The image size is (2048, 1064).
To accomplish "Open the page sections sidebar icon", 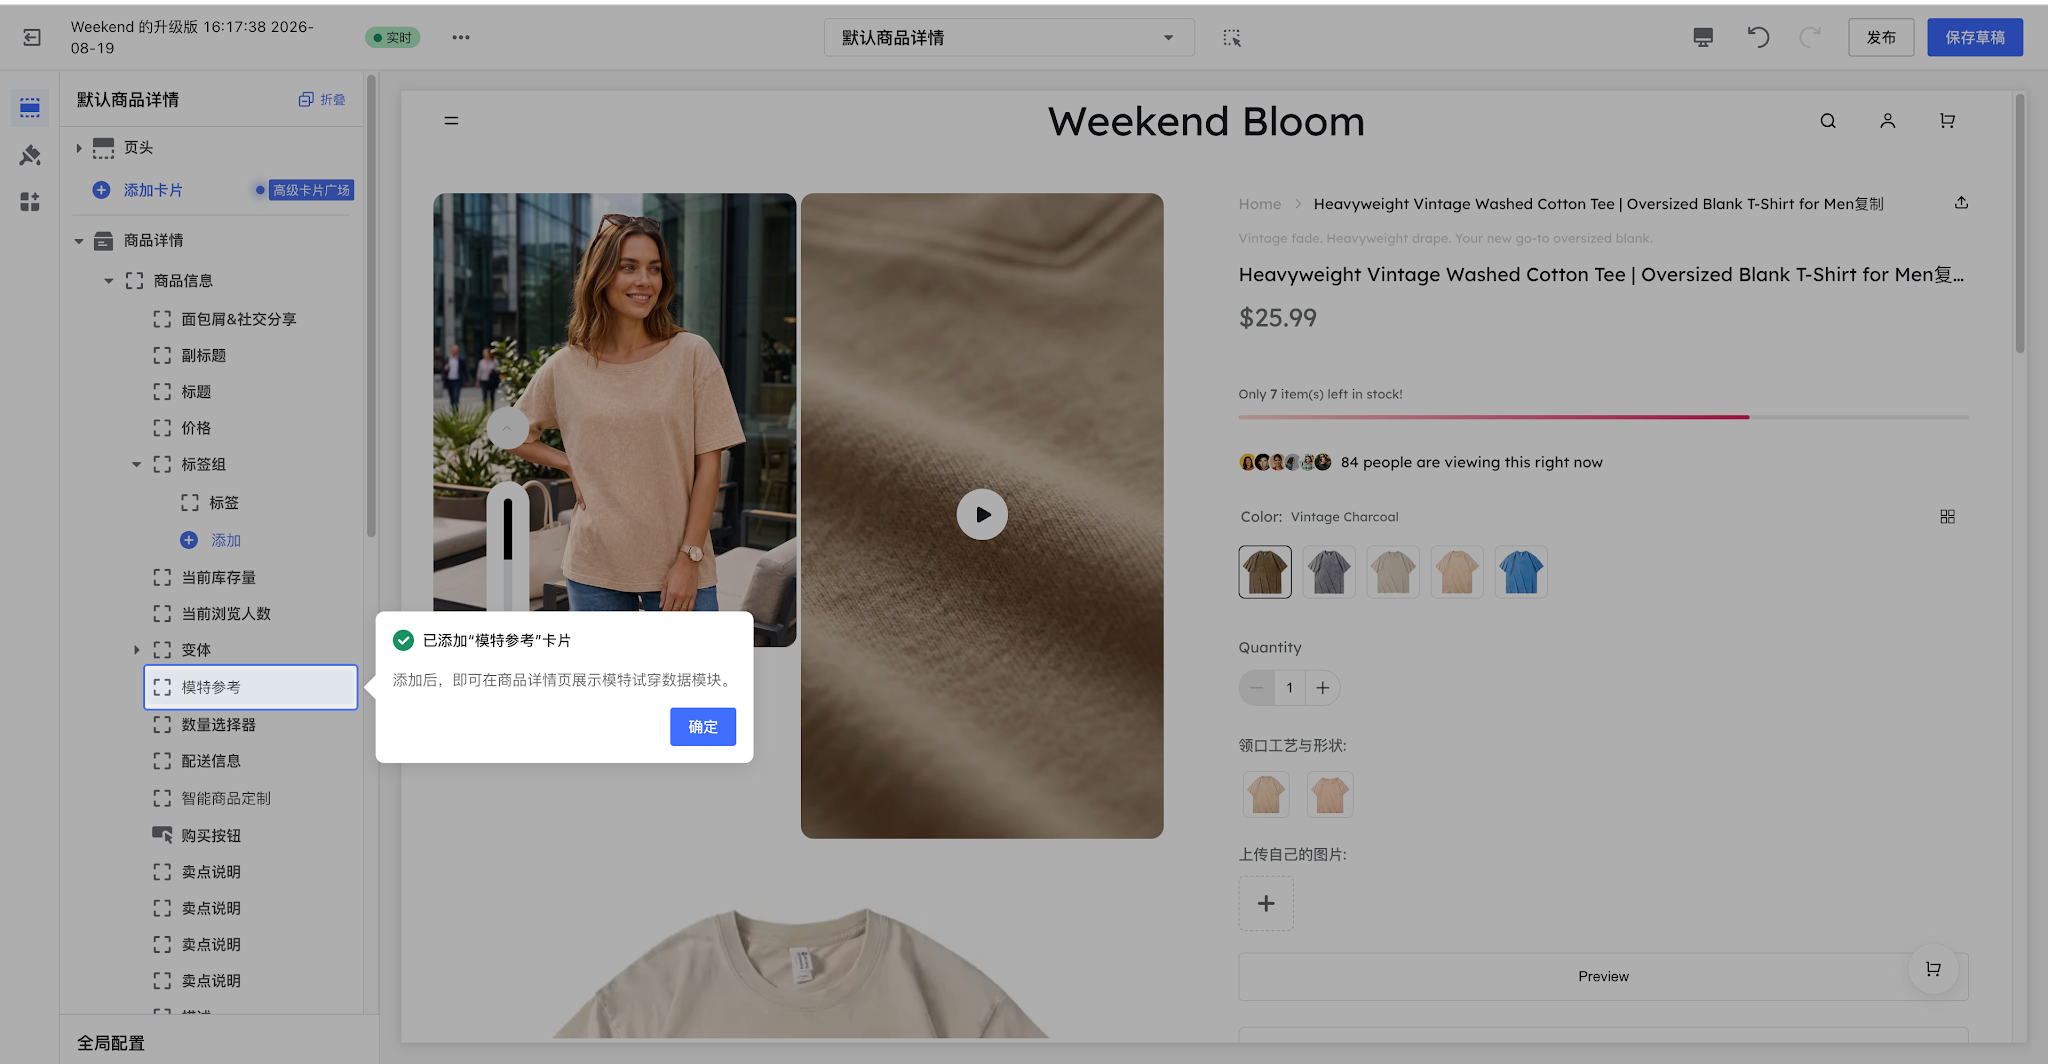I will click(x=30, y=107).
